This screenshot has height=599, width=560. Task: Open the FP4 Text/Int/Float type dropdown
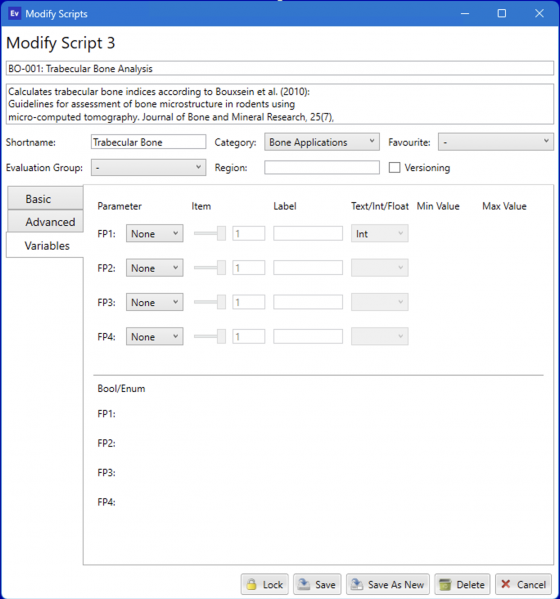[379, 337]
